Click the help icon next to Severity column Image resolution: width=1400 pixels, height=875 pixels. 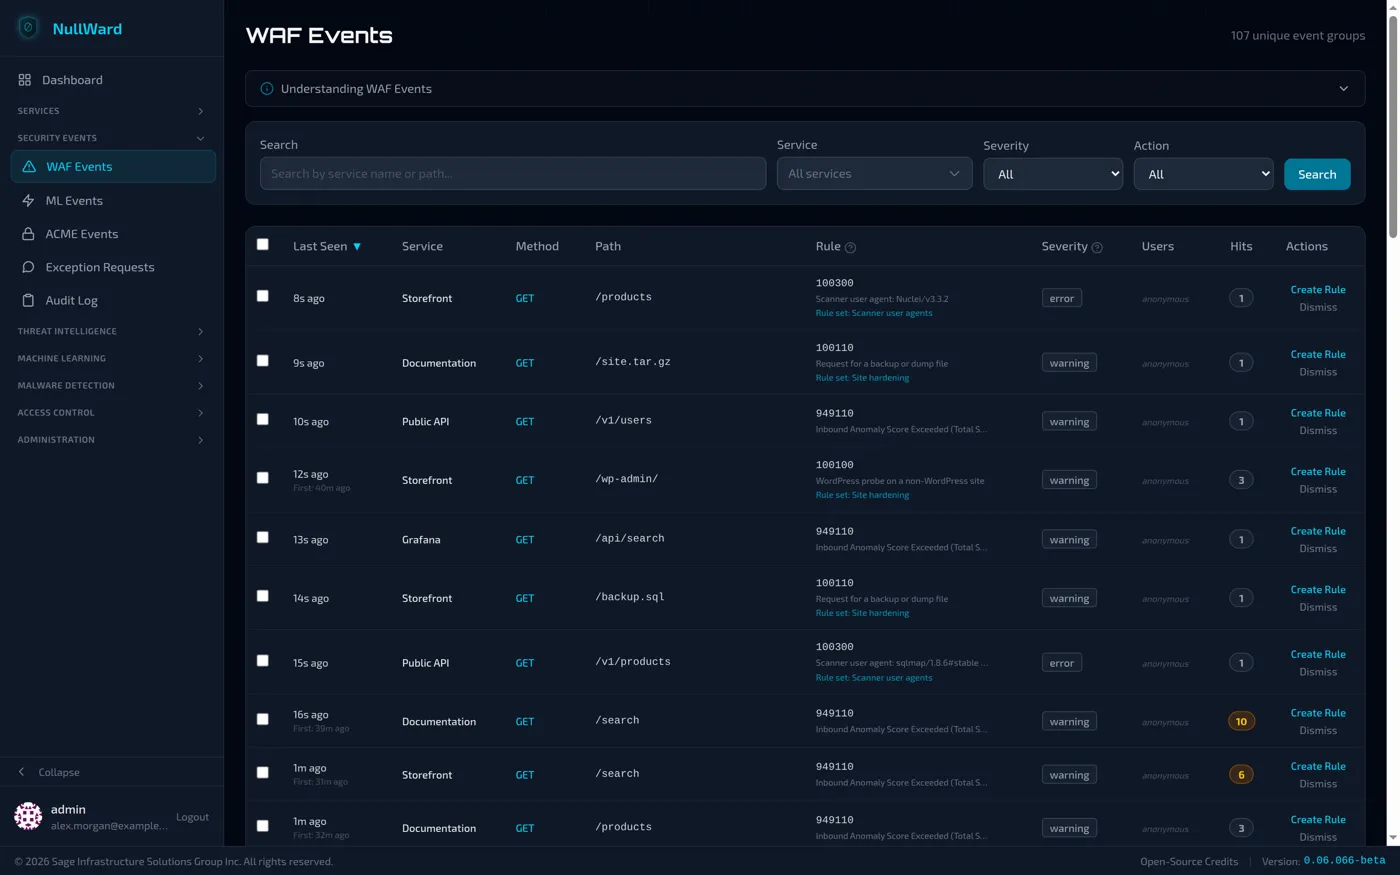[1097, 248]
